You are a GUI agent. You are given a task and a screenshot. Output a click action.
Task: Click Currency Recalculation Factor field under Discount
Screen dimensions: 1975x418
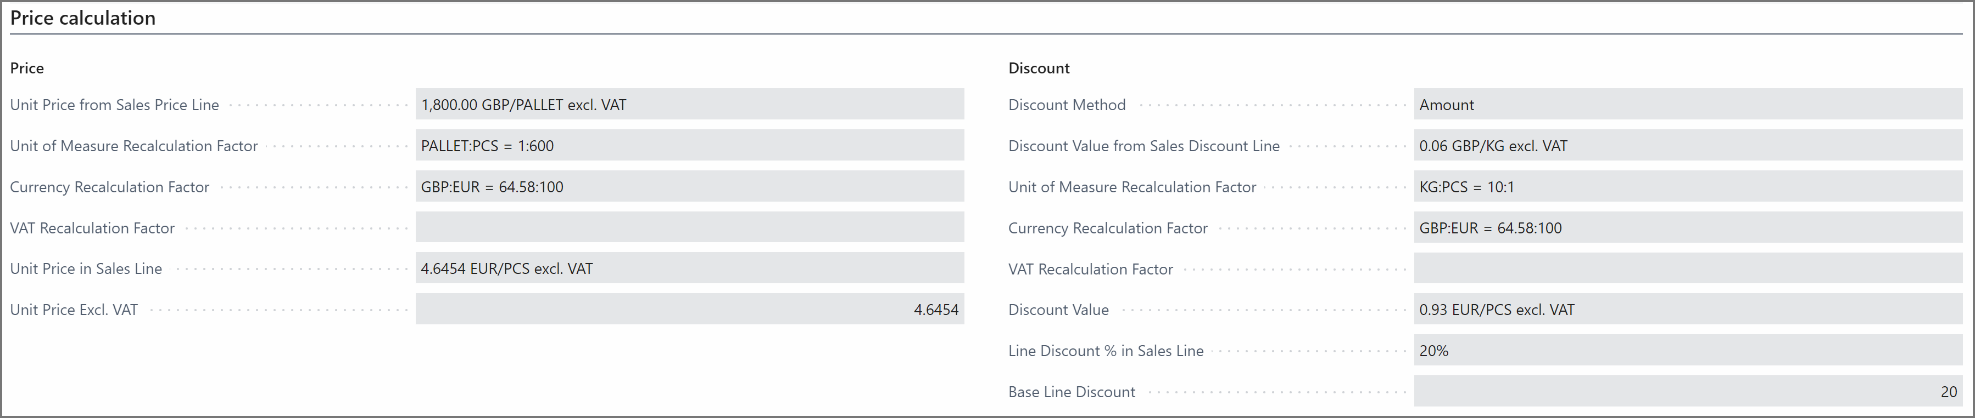[x=1687, y=228]
